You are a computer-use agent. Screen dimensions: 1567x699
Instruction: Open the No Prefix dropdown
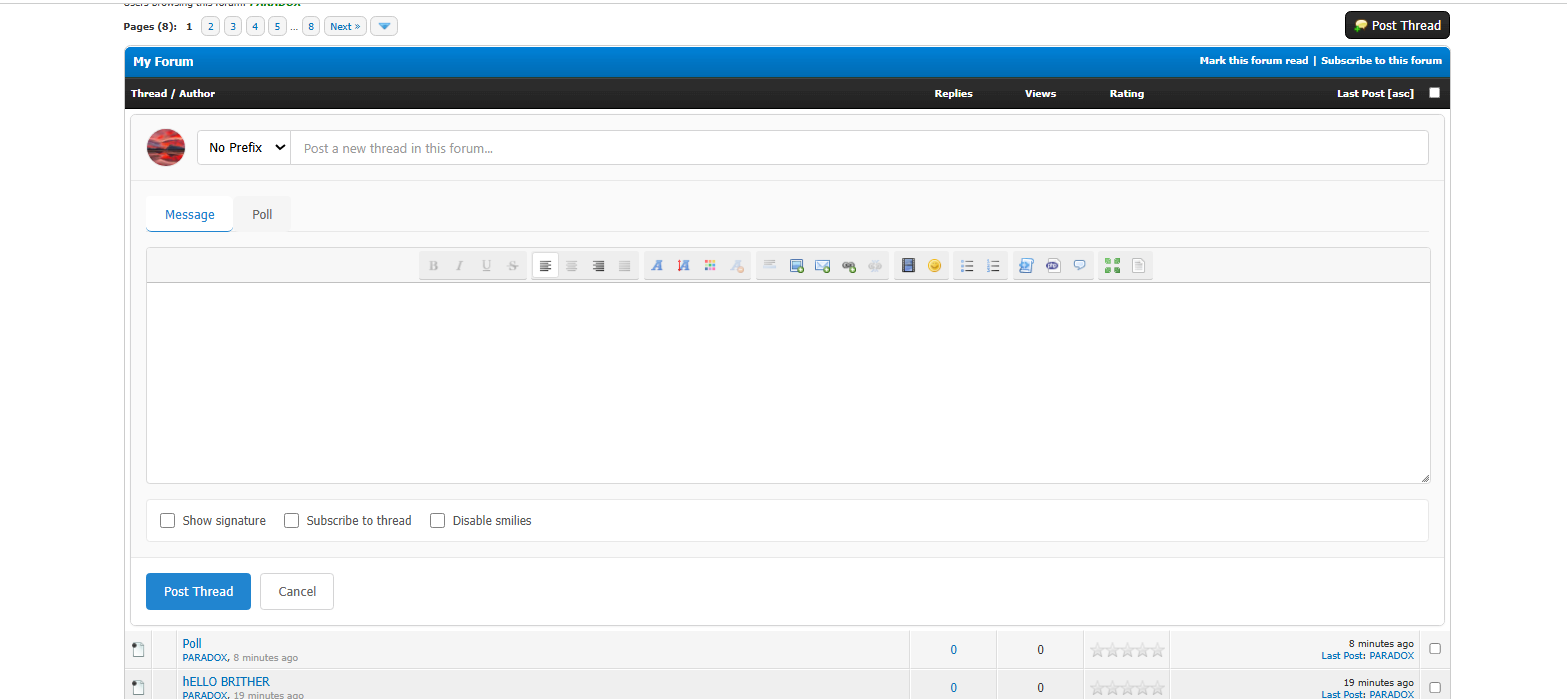tap(245, 148)
